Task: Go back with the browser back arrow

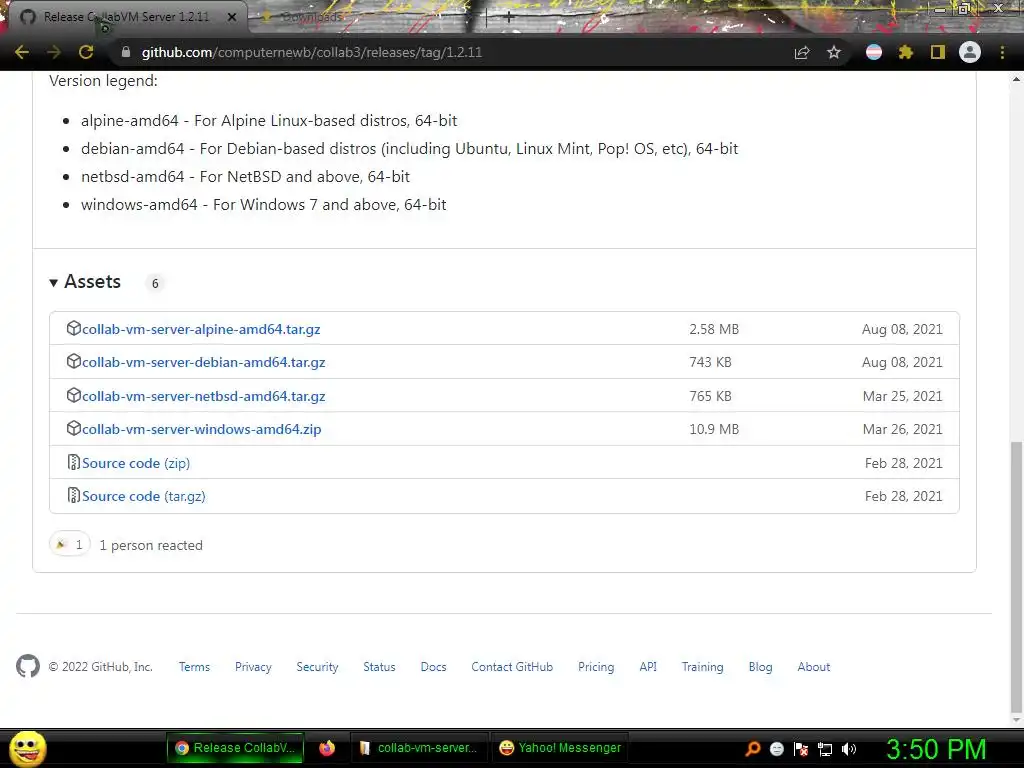Action: (x=22, y=52)
